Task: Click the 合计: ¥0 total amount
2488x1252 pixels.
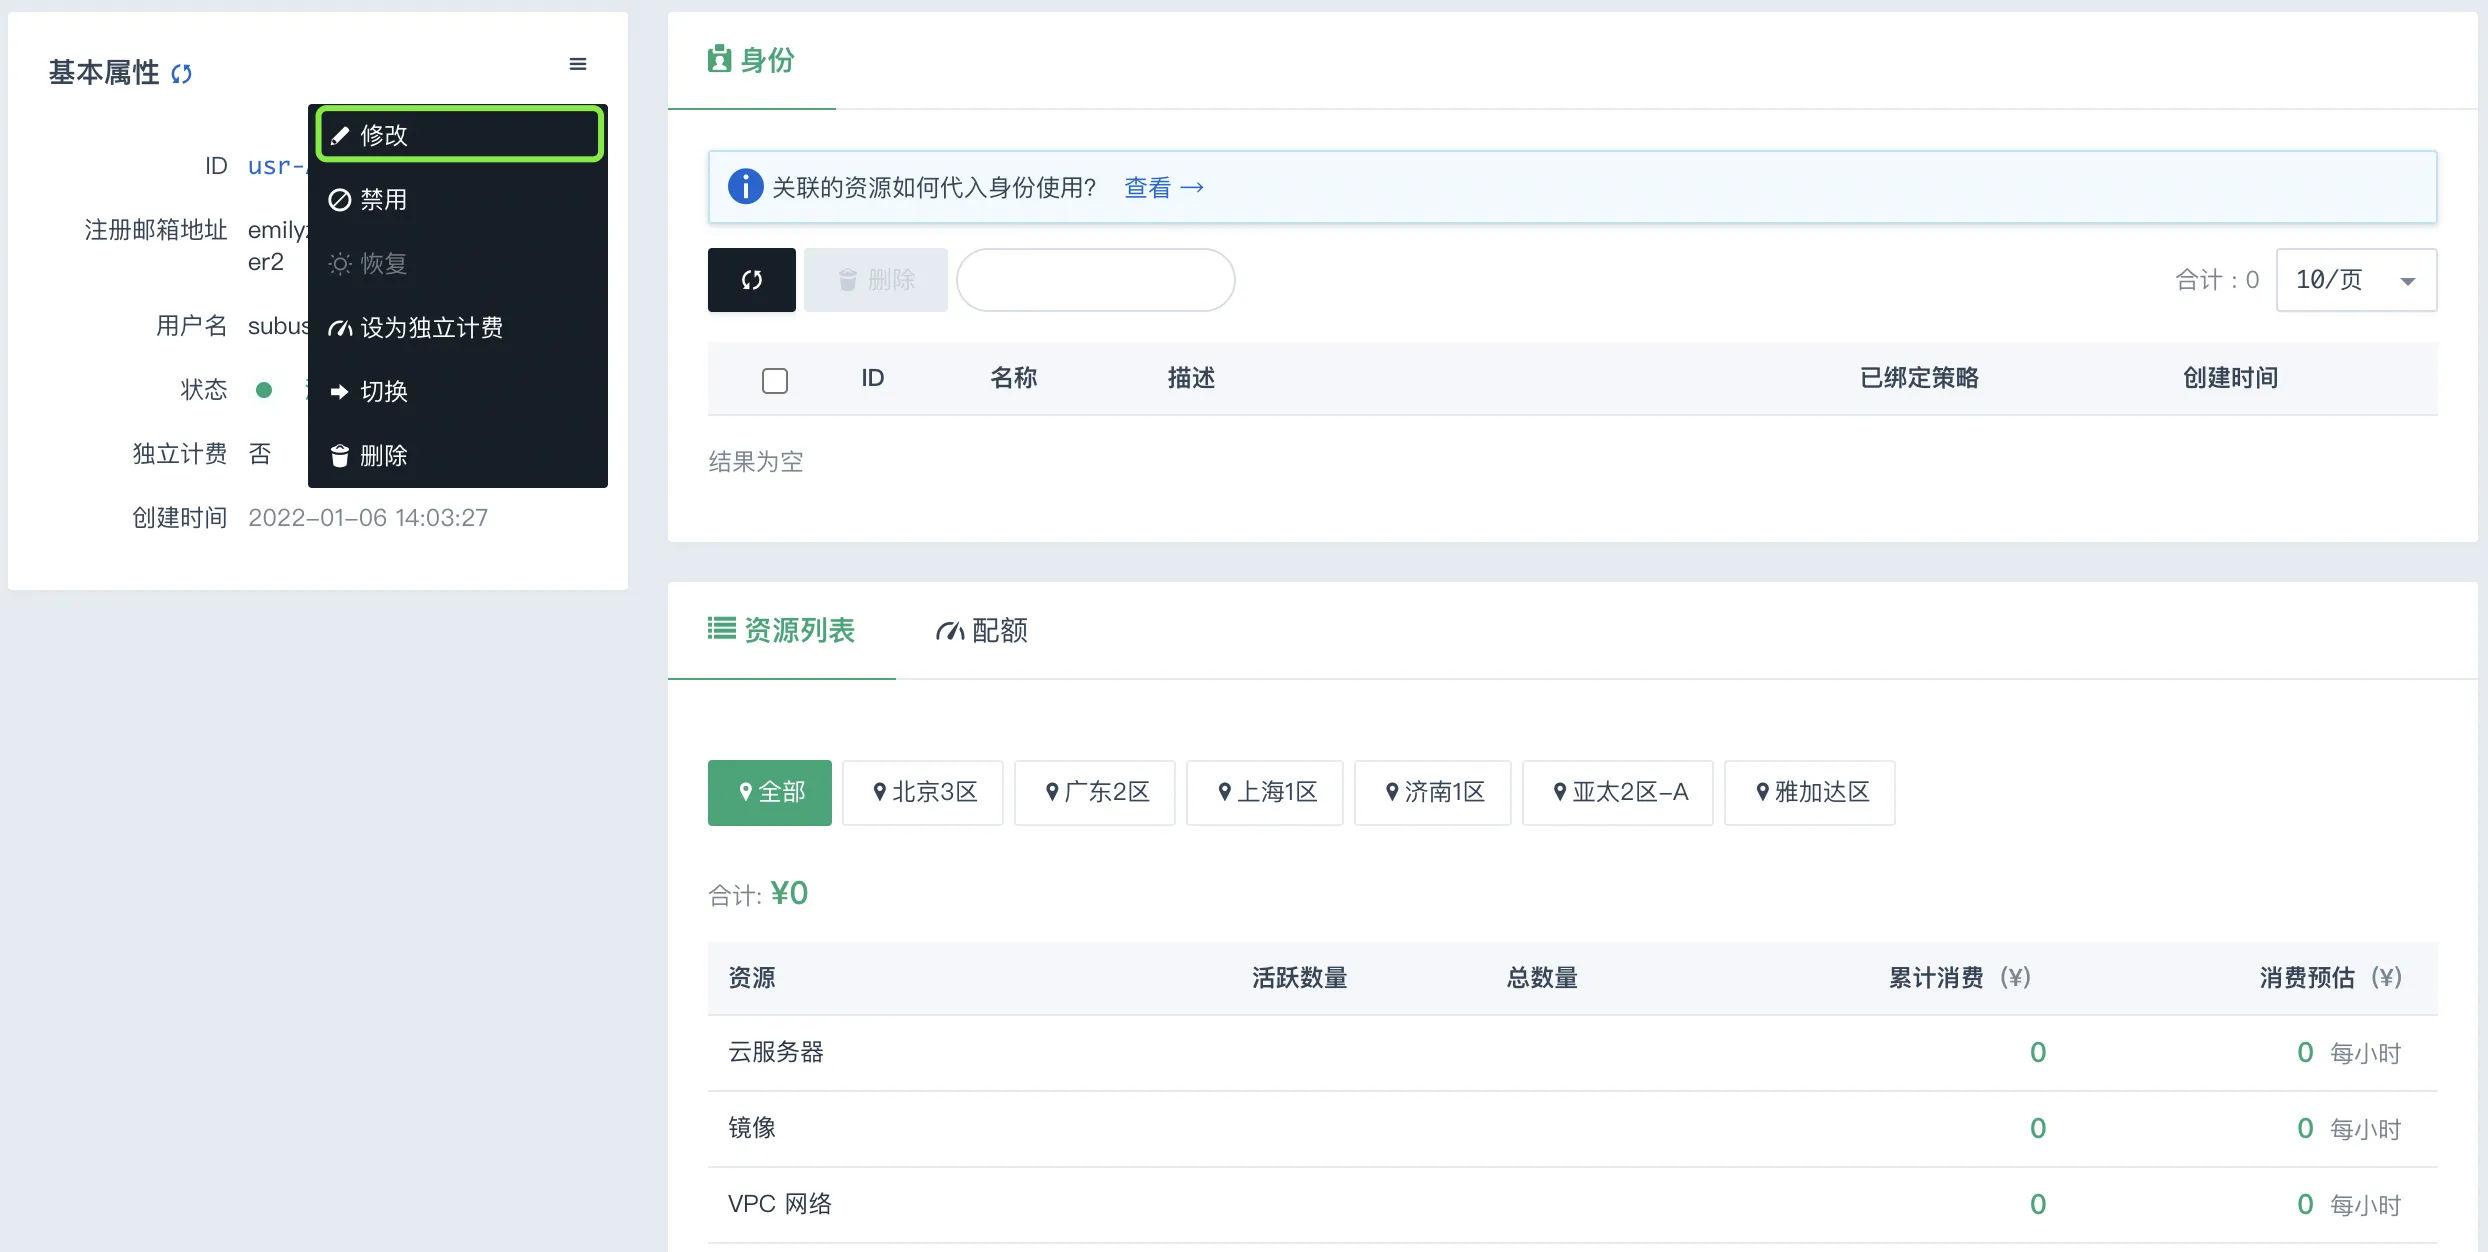Action: [x=758, y=893]
